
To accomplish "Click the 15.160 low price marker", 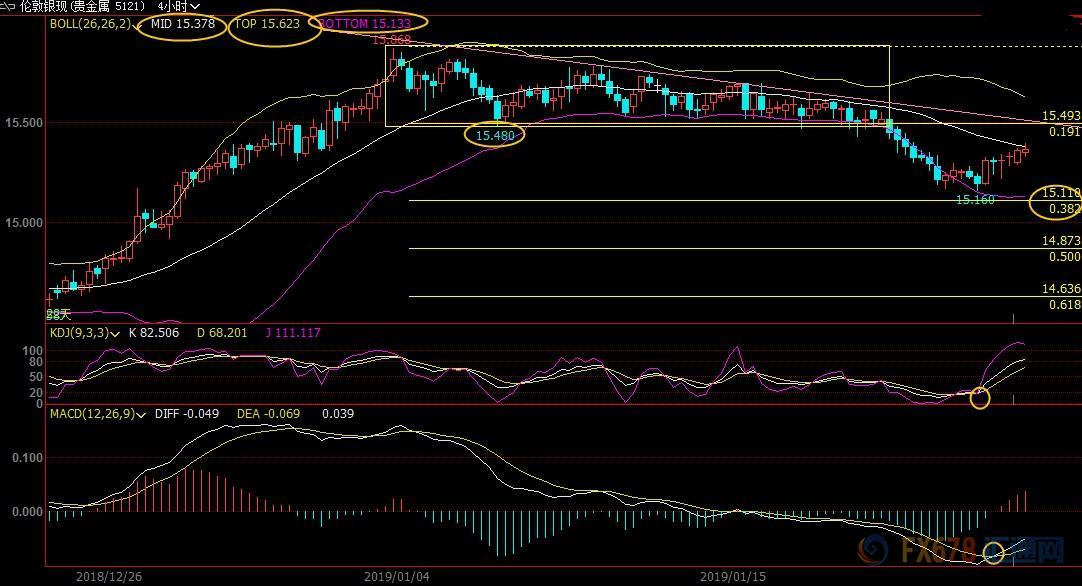I will [975, 200].
